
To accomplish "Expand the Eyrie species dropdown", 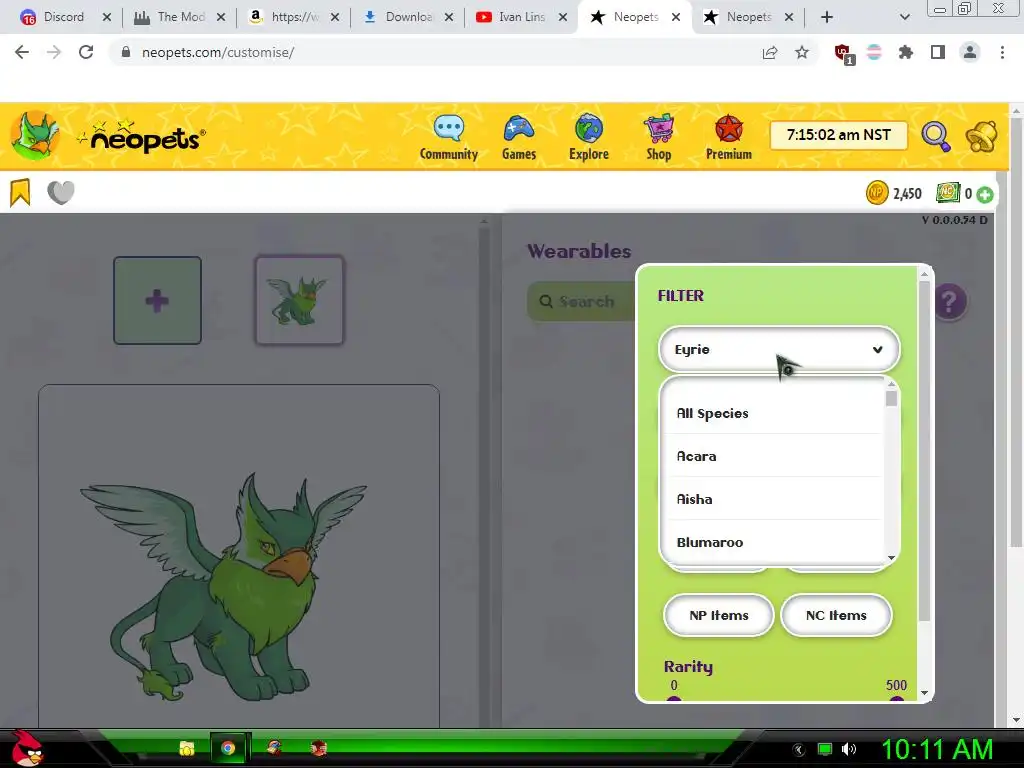I will tap(779, 349).
